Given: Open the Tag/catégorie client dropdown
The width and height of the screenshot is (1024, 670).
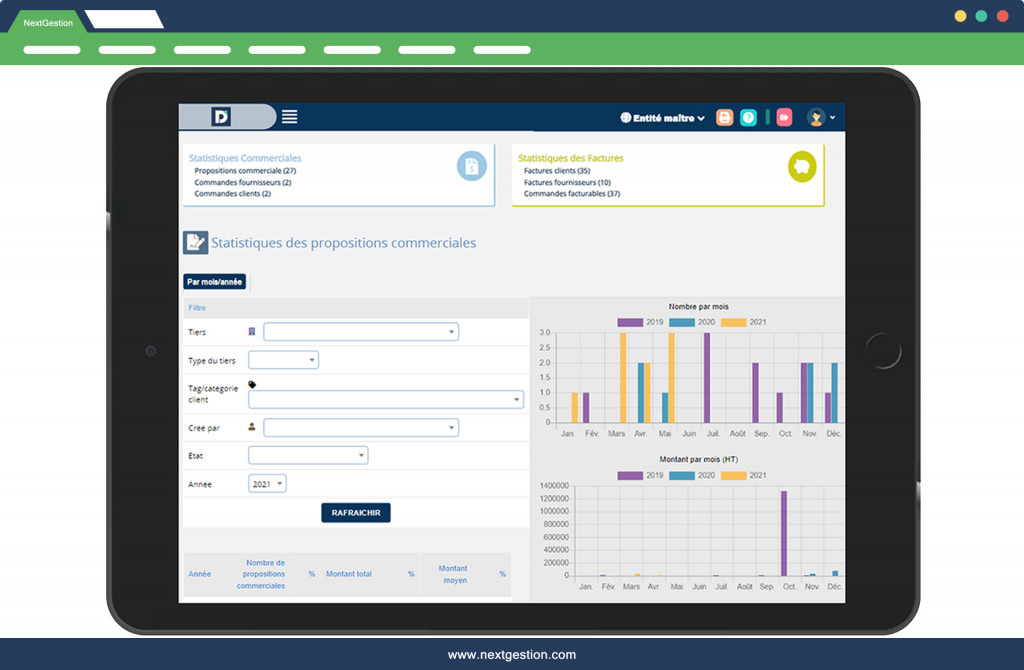Looking at the screenshot, I should point(386,399).
